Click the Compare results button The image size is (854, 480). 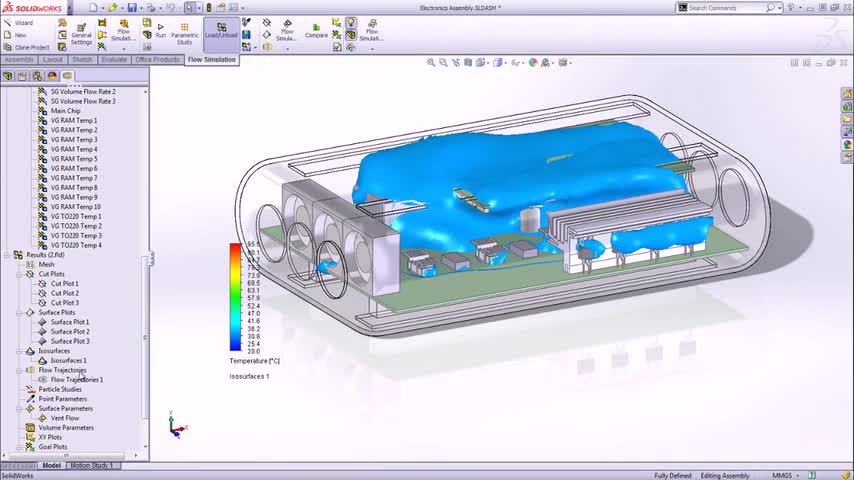coord(316,31)
